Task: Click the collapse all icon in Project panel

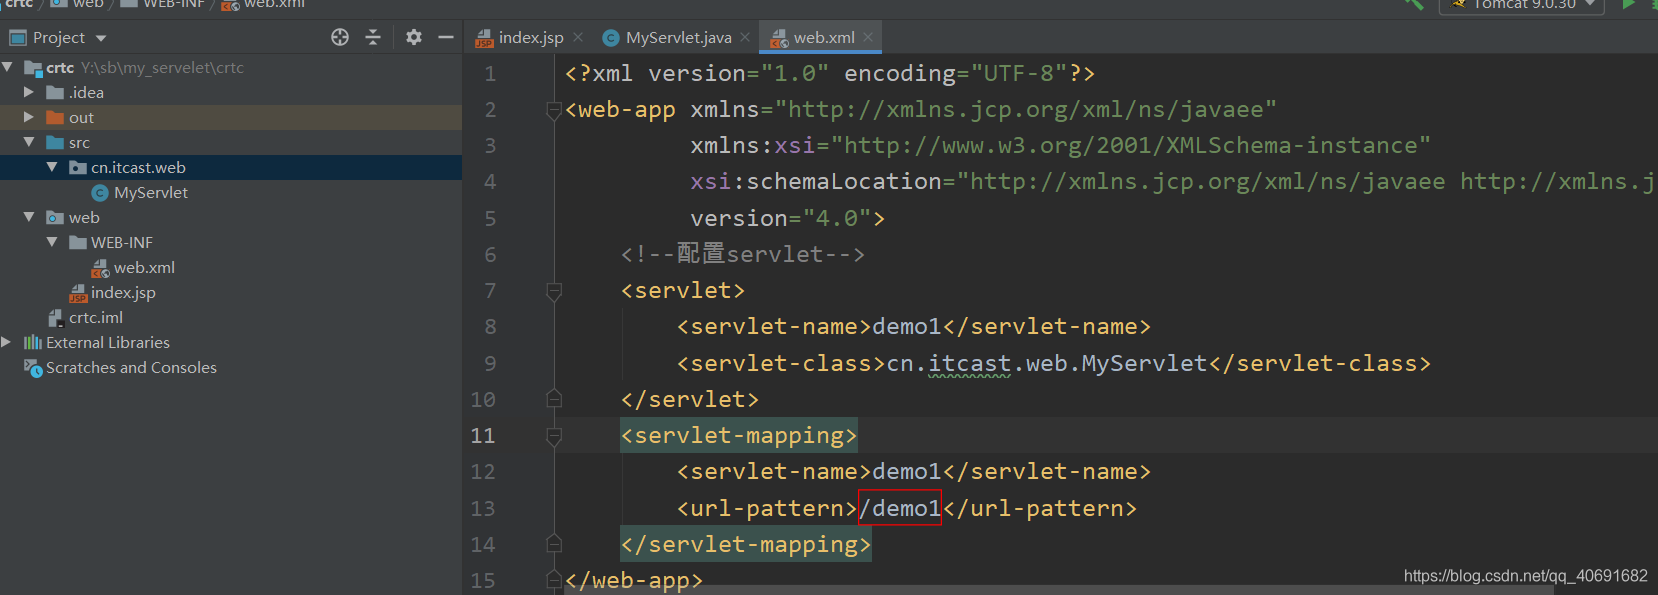Action: tap(373, 37)
